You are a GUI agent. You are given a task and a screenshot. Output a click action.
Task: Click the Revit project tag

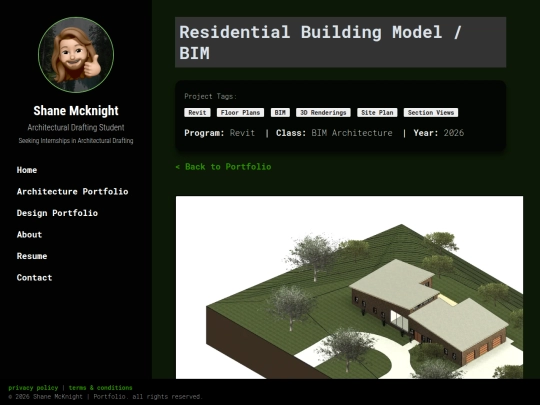click(x=197, y=113)
